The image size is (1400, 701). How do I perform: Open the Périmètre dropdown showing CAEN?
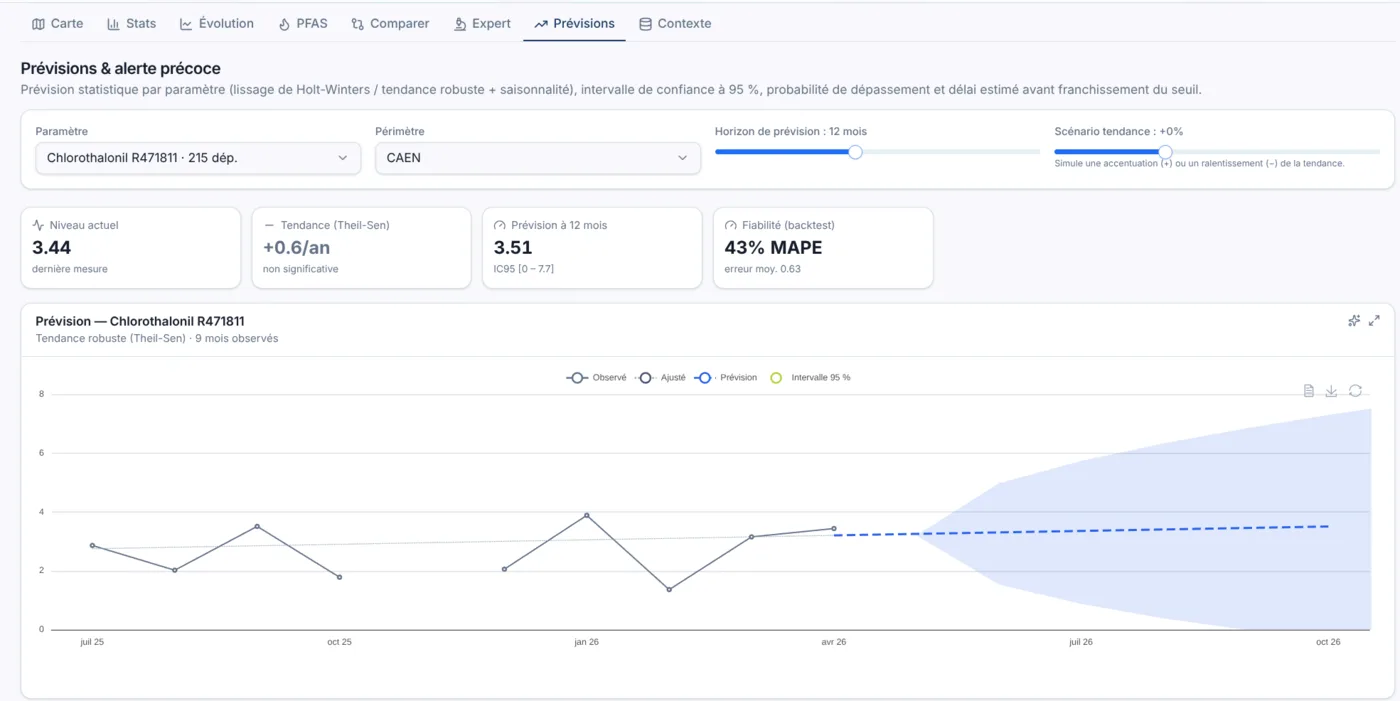(x=538, y=158)
